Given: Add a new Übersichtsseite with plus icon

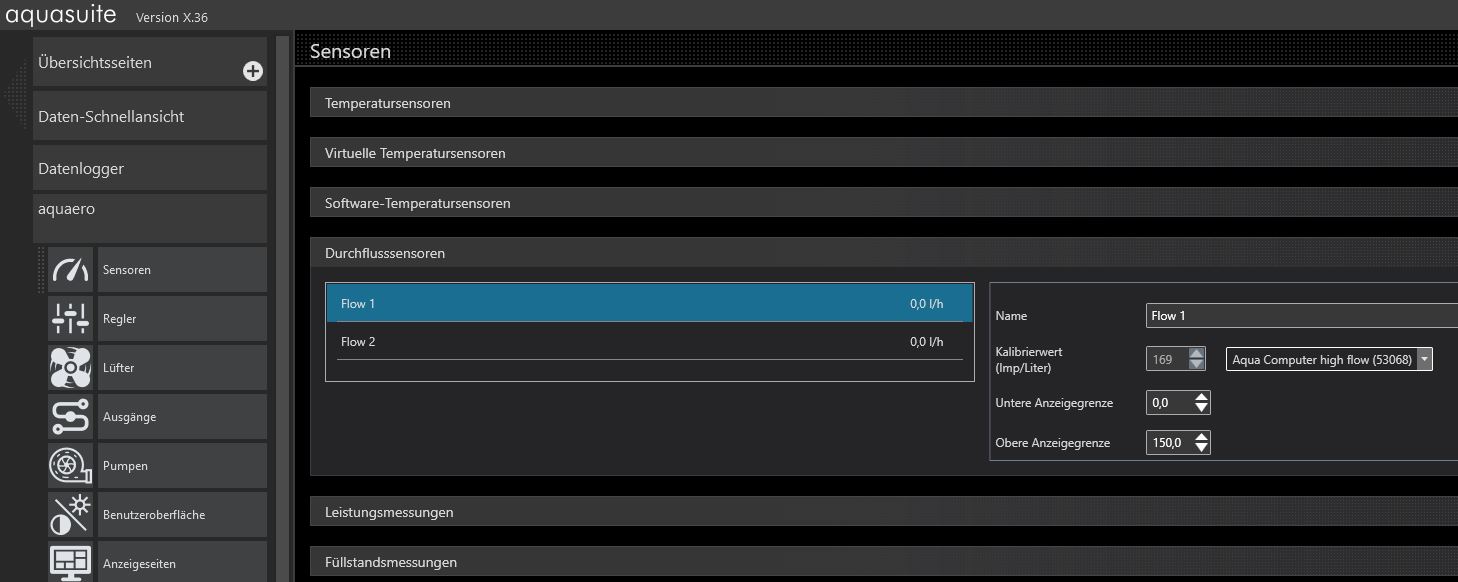Looking at the screenshot, I should click(x=252, y=71).
